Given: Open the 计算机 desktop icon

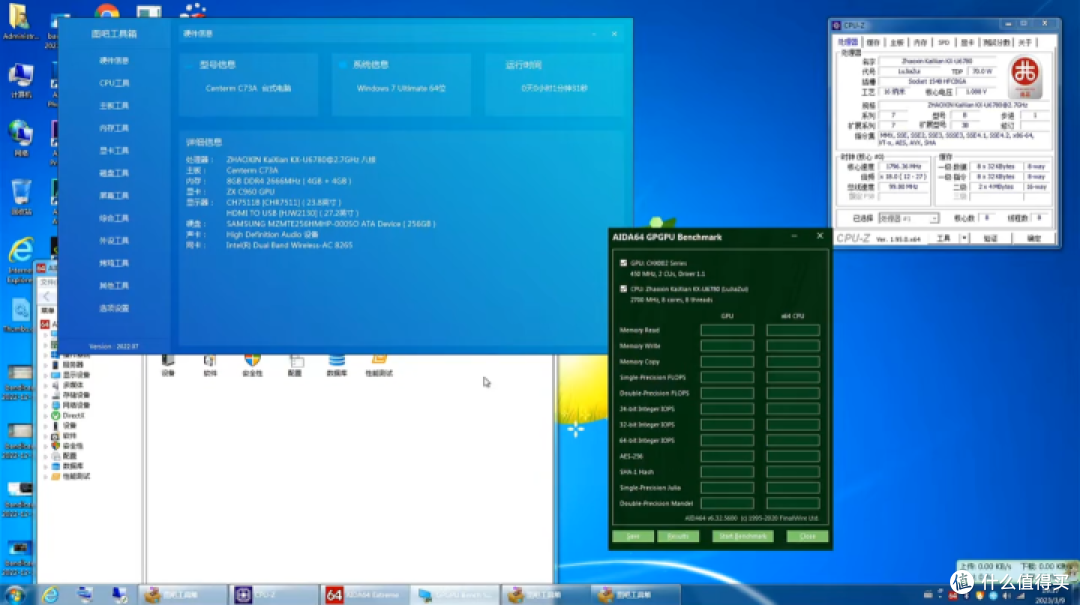Looking at the screenshot, I should click(21, 81).
